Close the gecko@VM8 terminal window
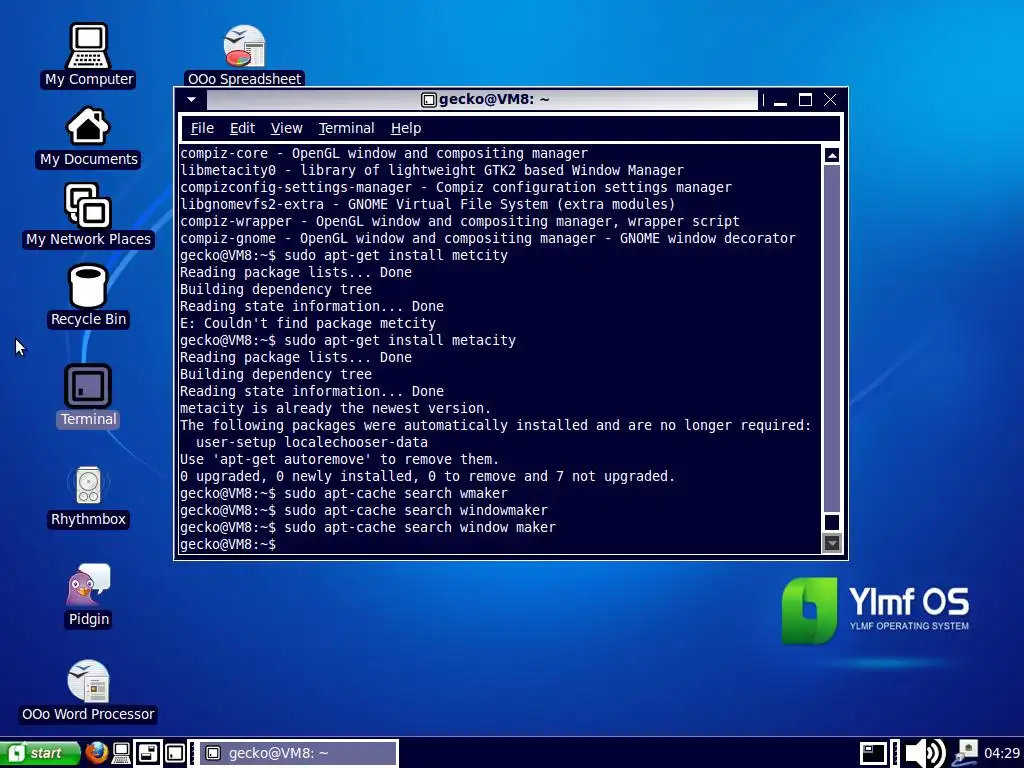Image resolution: width=1024 pixels, height=768 pixels. (x=830, y=100)
